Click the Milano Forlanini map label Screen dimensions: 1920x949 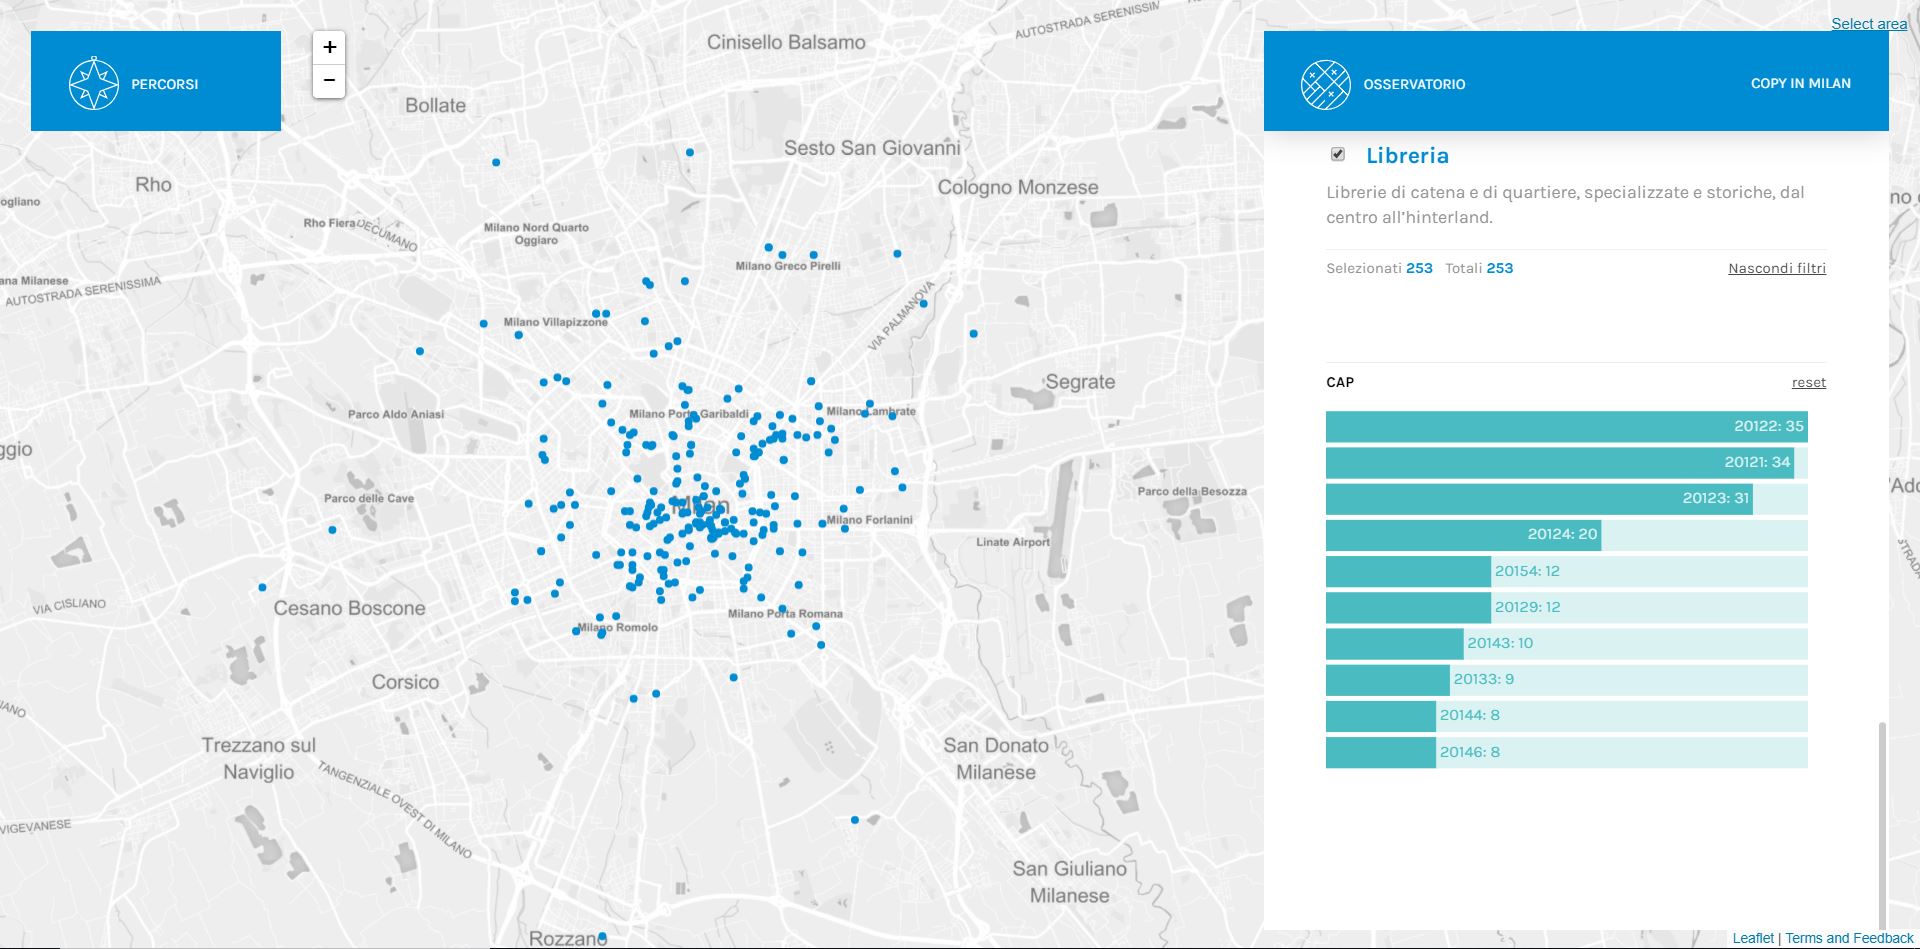(x=869, y=520)
